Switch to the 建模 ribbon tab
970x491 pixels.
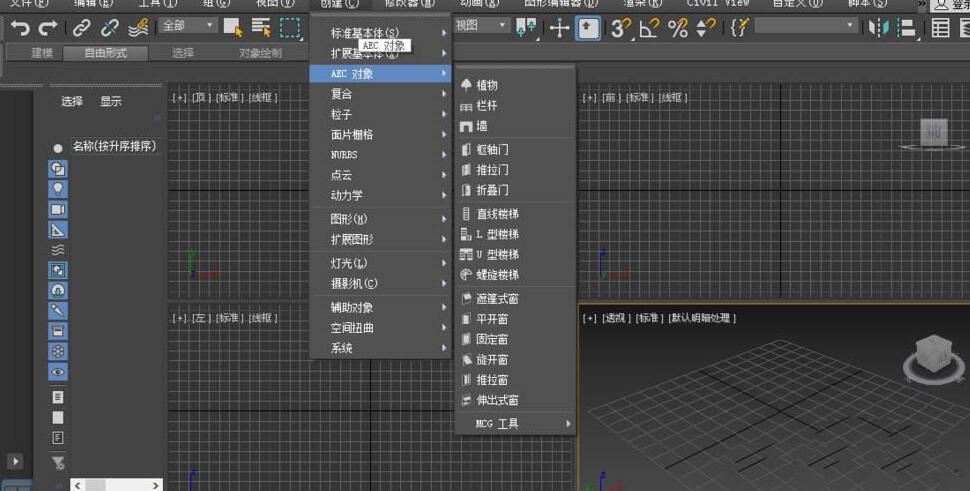[42, 53]
